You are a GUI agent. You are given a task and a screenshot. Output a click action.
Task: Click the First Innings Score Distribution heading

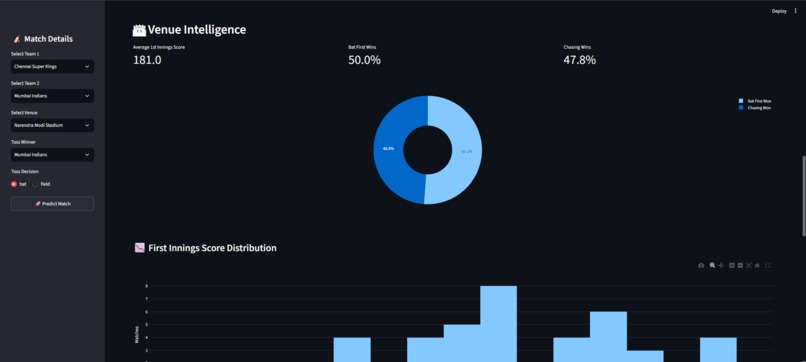[x=212, y=248]
